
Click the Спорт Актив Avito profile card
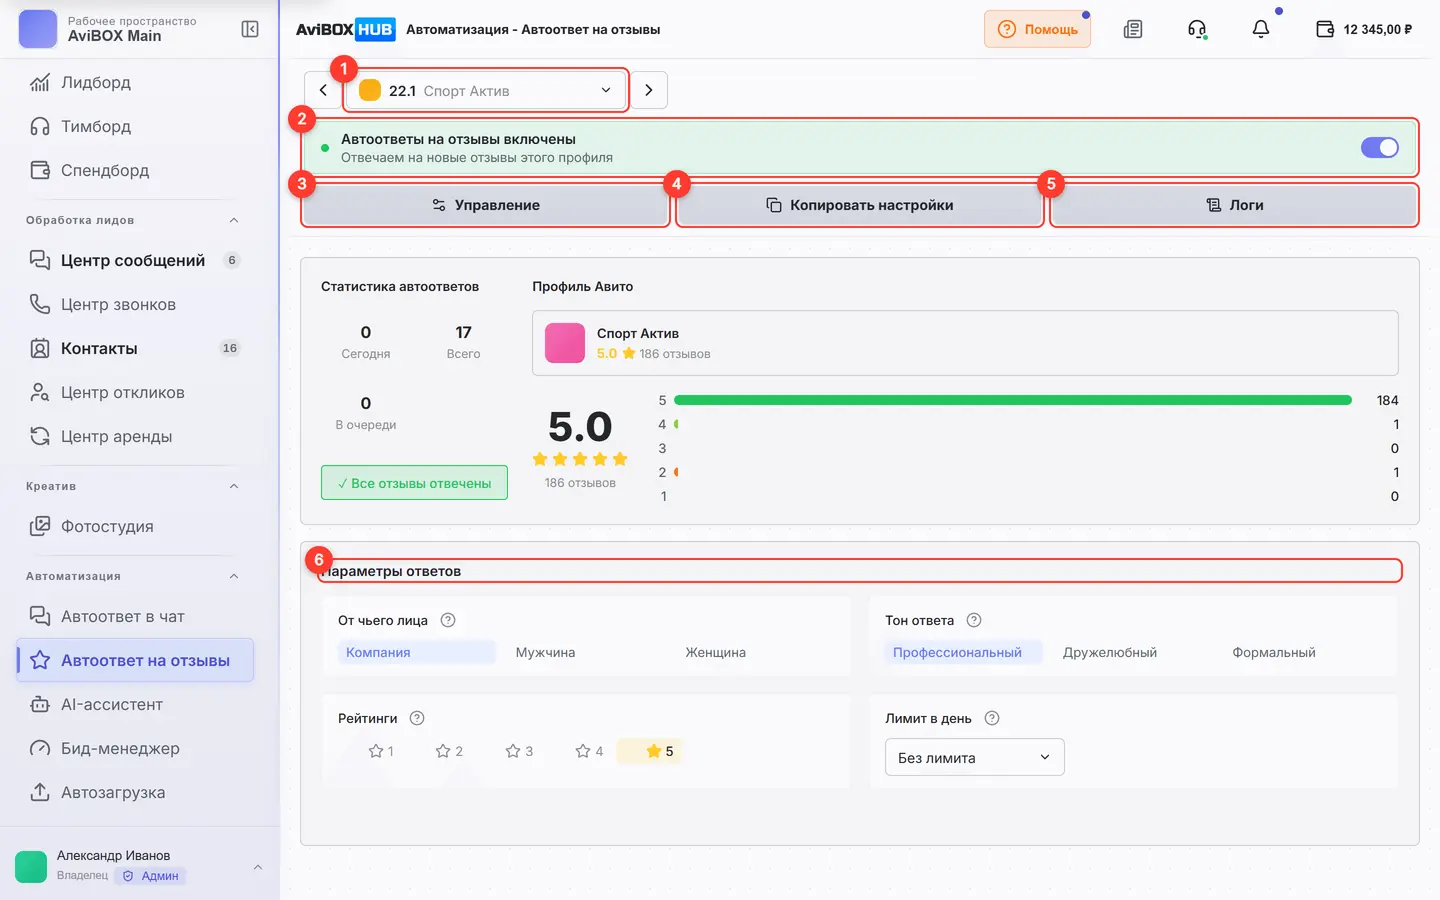[965, 343]
